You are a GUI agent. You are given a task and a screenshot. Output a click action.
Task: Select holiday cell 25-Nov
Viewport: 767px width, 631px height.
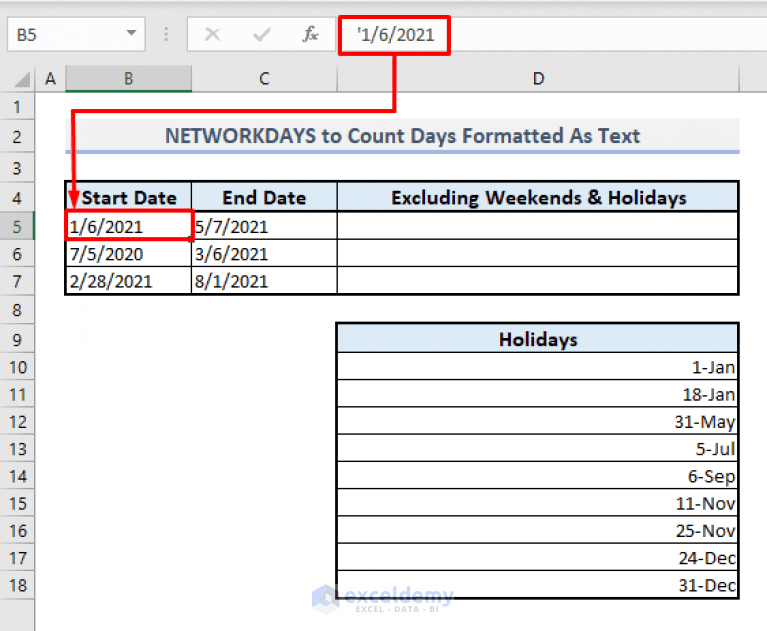point(538,531)
